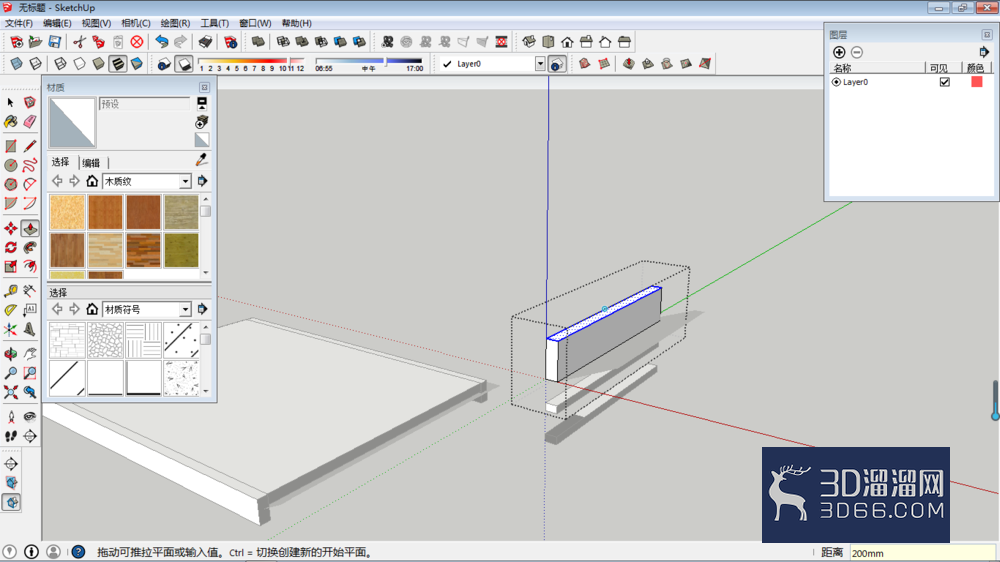
Task: Pick the Eraser tool
Action: (x=30, y=121)
